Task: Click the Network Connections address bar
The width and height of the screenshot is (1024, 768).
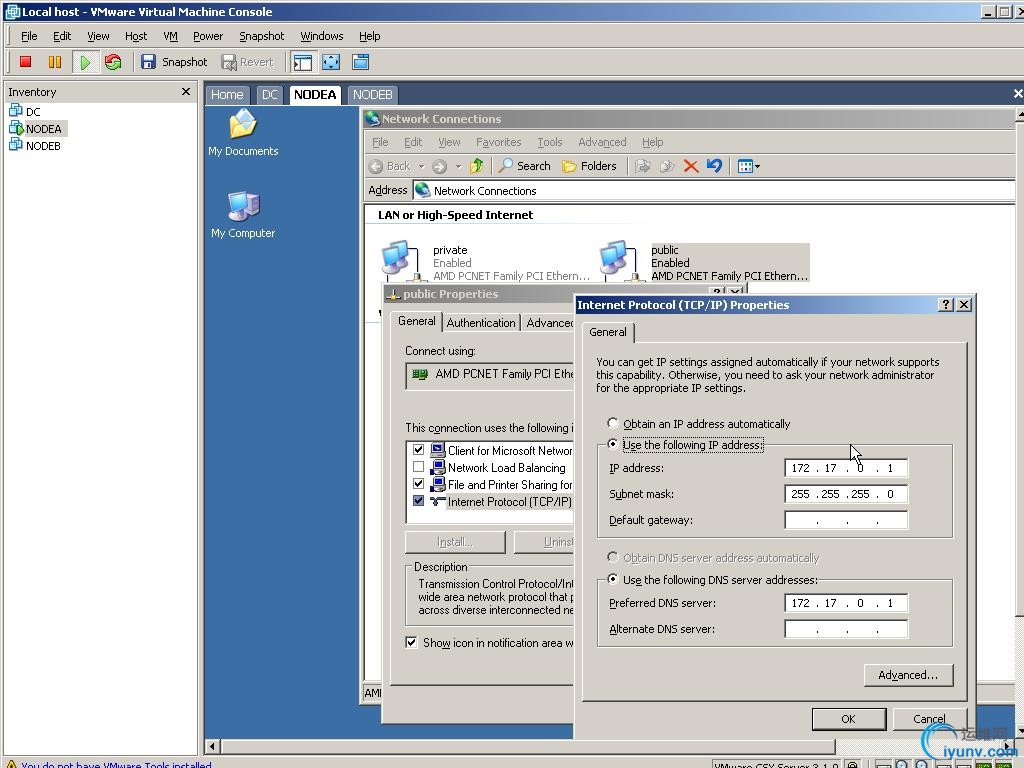Action: (x=714, y=191)
